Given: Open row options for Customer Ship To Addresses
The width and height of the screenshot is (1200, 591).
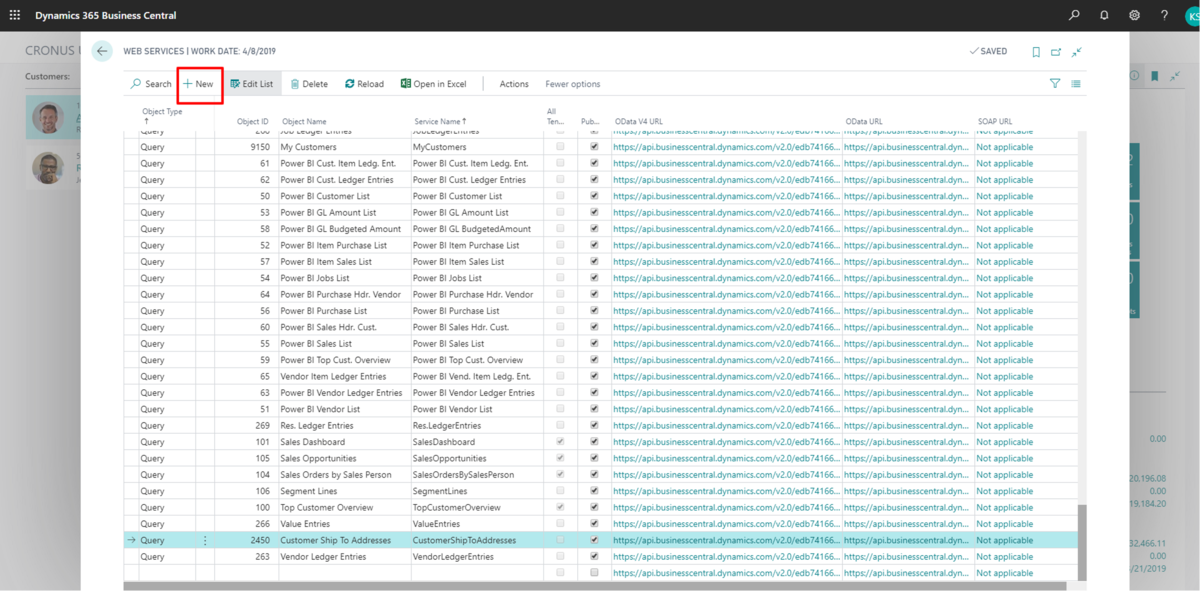Looking at the screenshot, I should click(205, 540).
